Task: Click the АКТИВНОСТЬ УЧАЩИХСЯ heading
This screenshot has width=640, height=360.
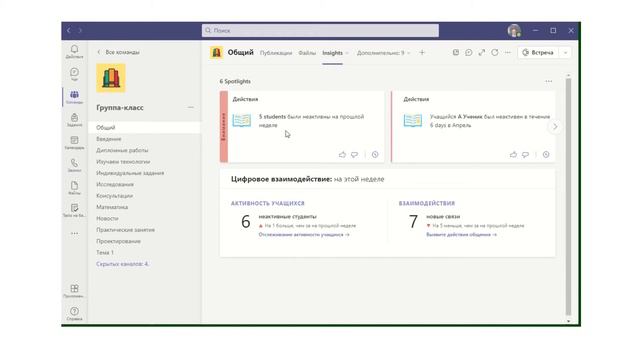Action: 268,203
